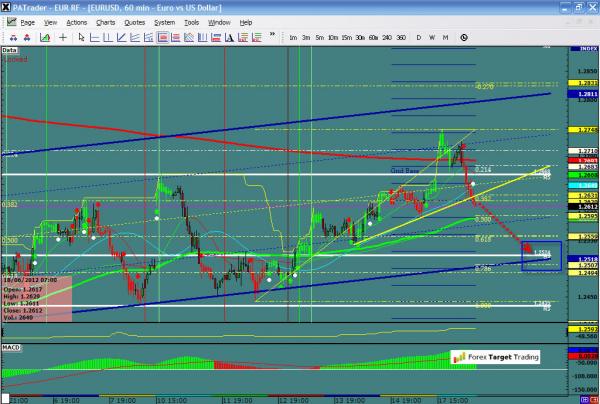Click the Data label button
The width and height of the screenshot is (600, 404).
(10, 47)
